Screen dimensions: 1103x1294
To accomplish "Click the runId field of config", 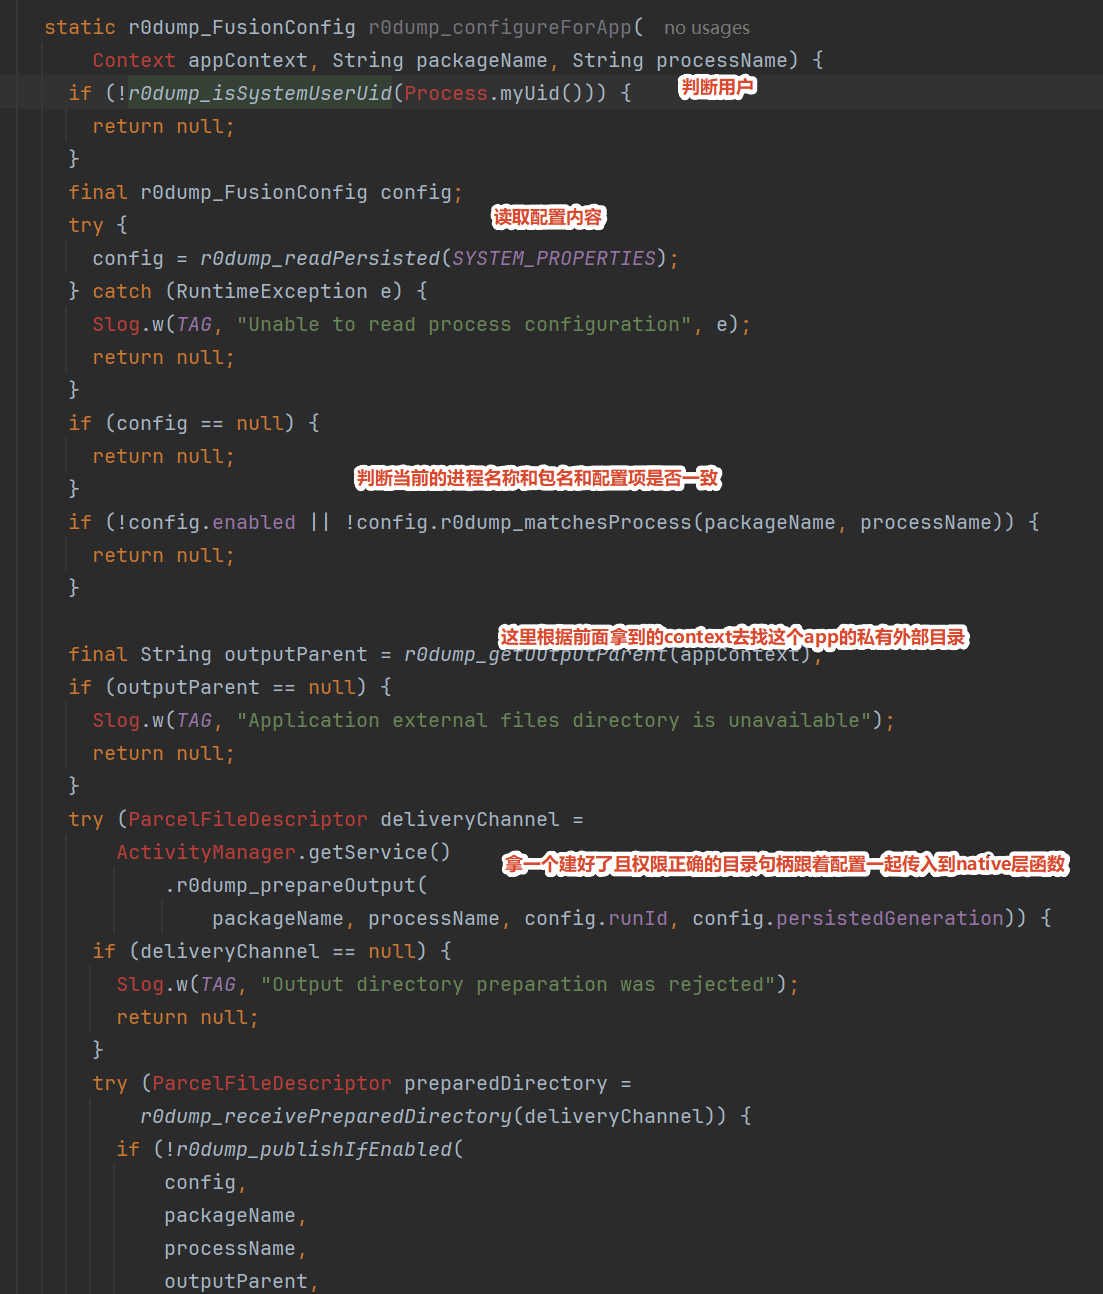I will 638,918.
